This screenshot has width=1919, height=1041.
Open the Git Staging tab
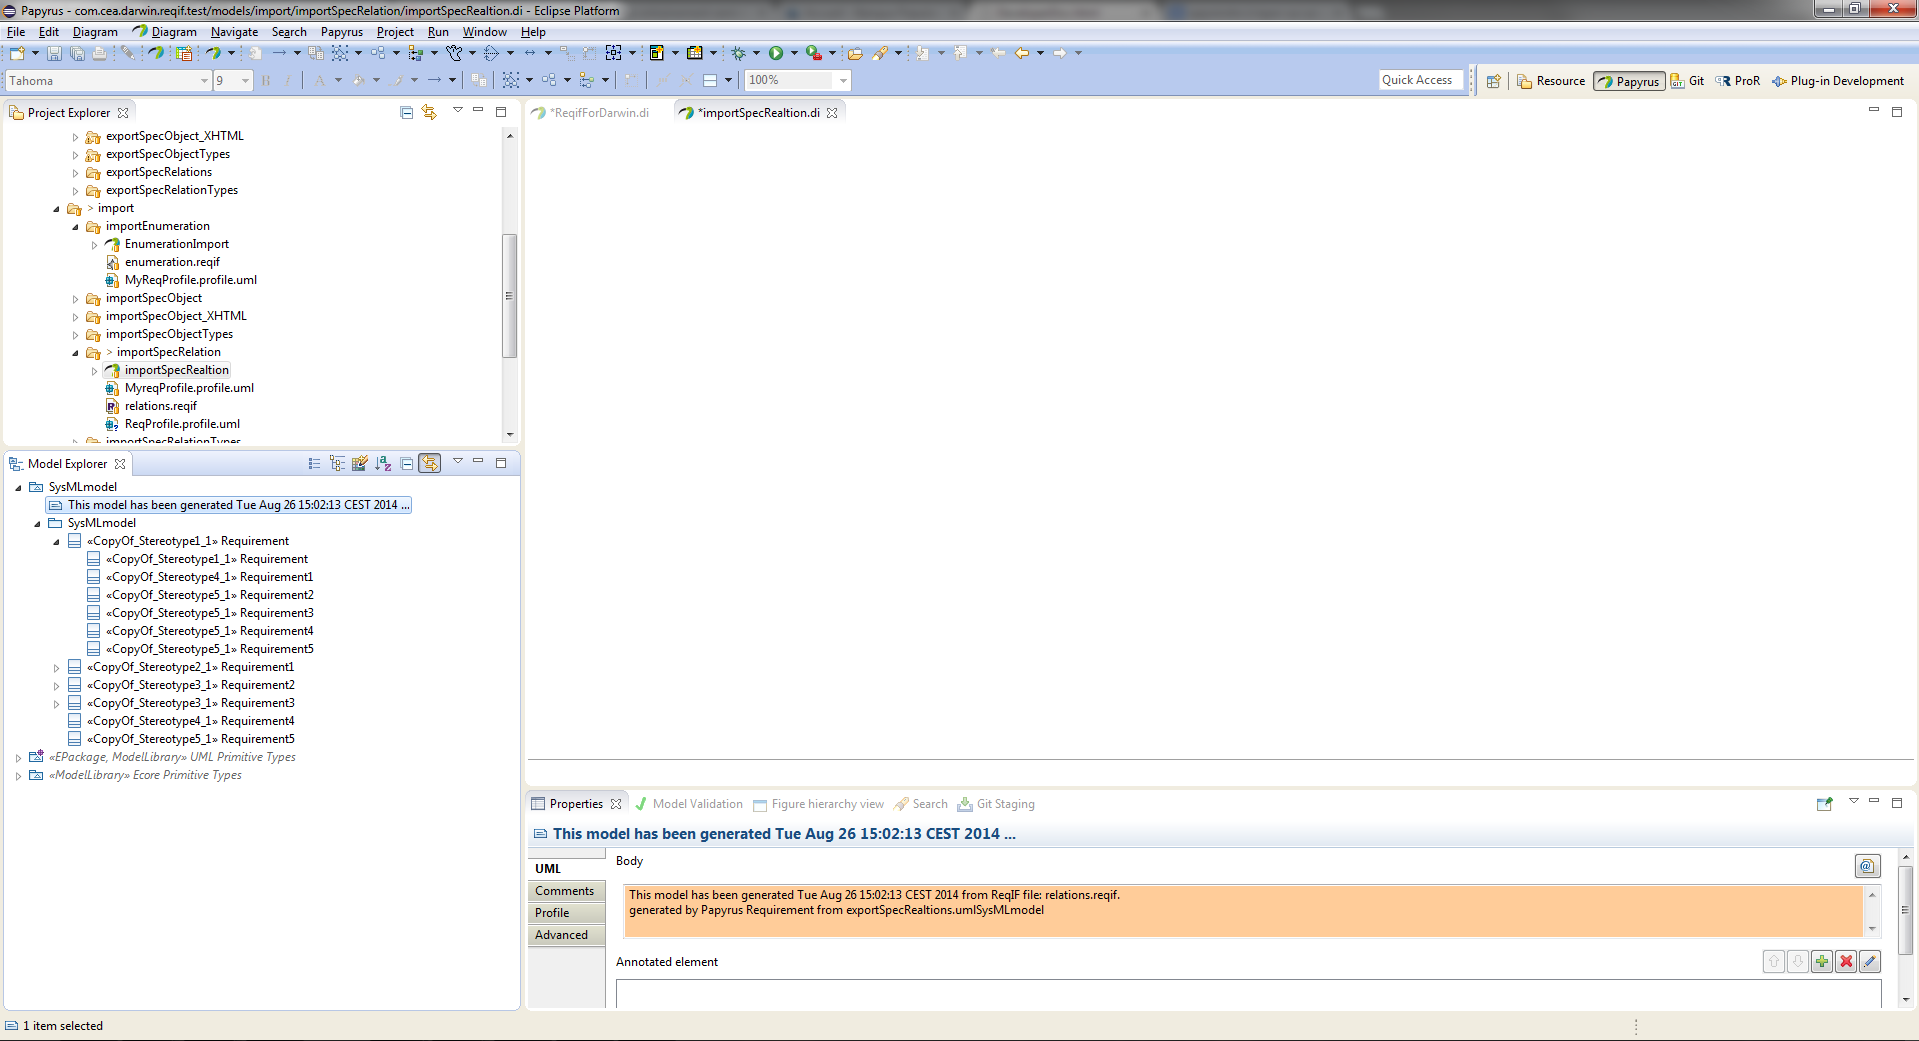click(996, 804)
